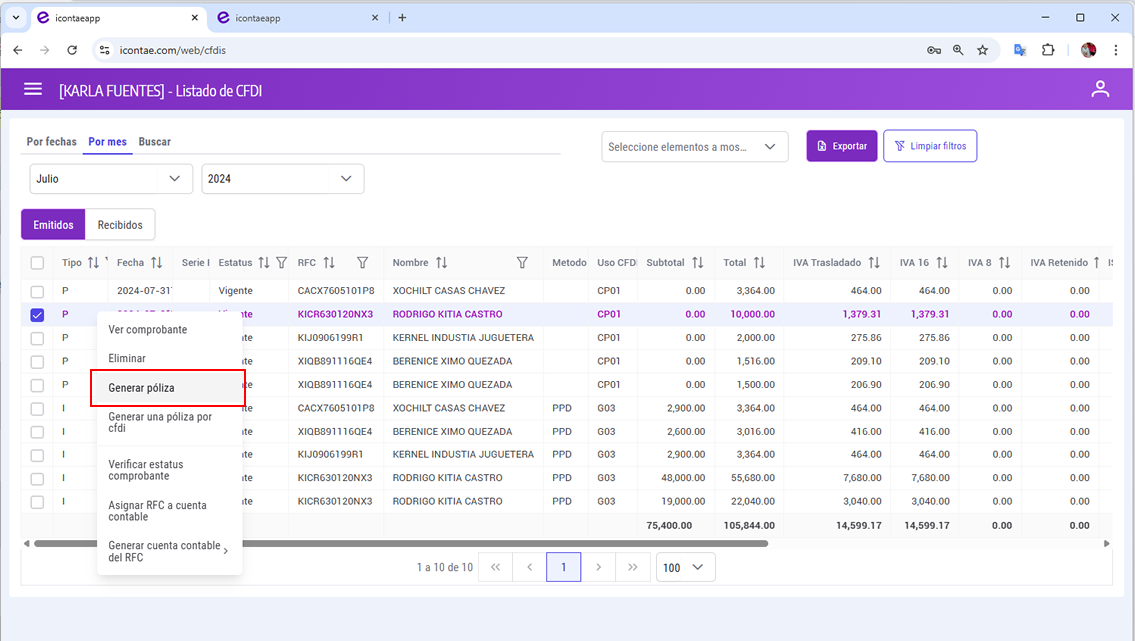Open the 2024 year dropdown
The image size is (1135, 641).
pyautogui.click(x=282, y=179)
